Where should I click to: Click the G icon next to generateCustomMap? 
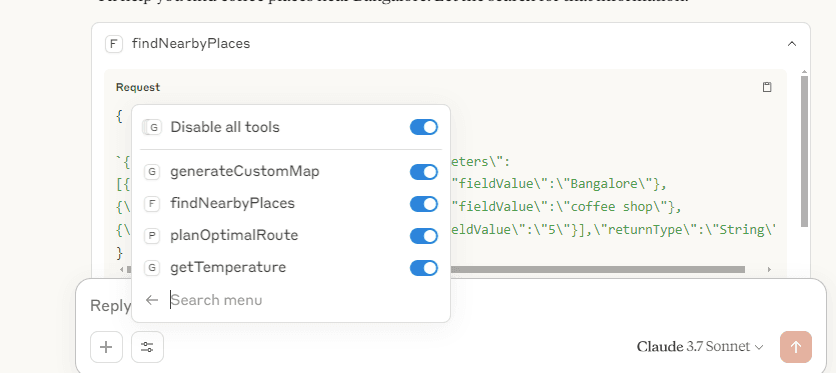tap(152, 172)
